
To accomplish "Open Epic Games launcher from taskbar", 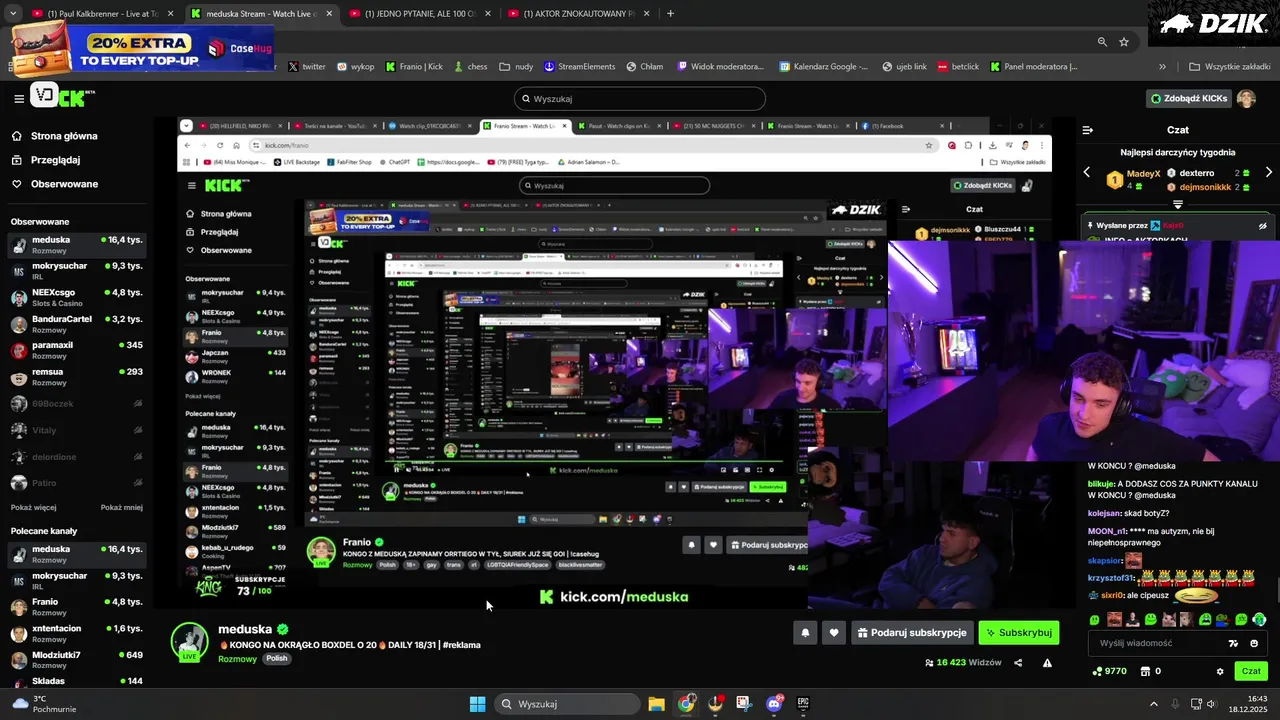I will click(x=803, y=704).
